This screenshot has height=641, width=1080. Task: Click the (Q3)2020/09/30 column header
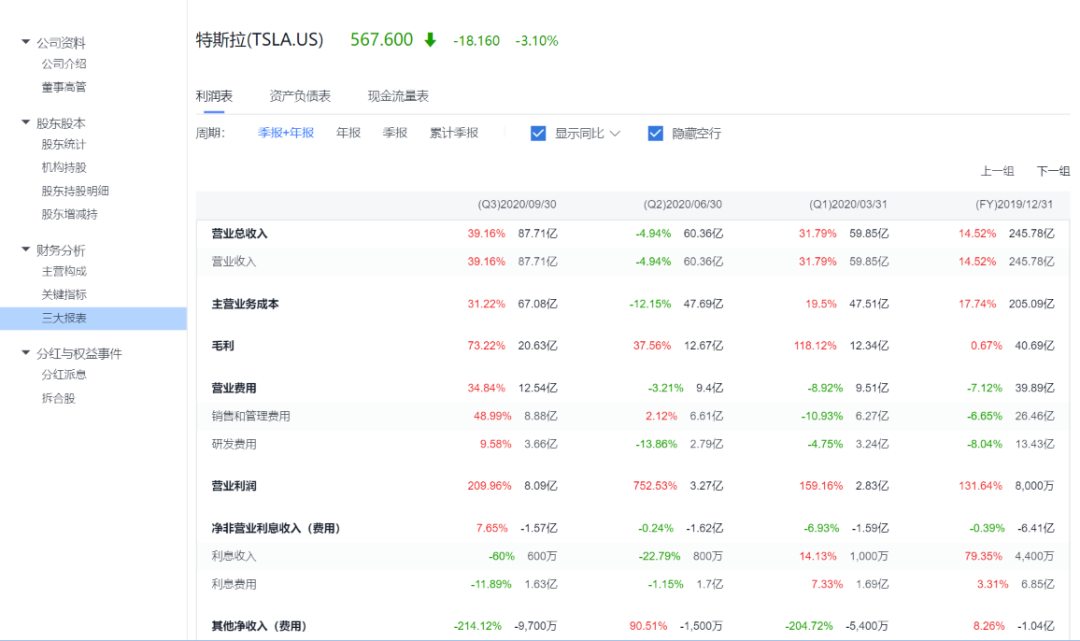click(517, 204)
